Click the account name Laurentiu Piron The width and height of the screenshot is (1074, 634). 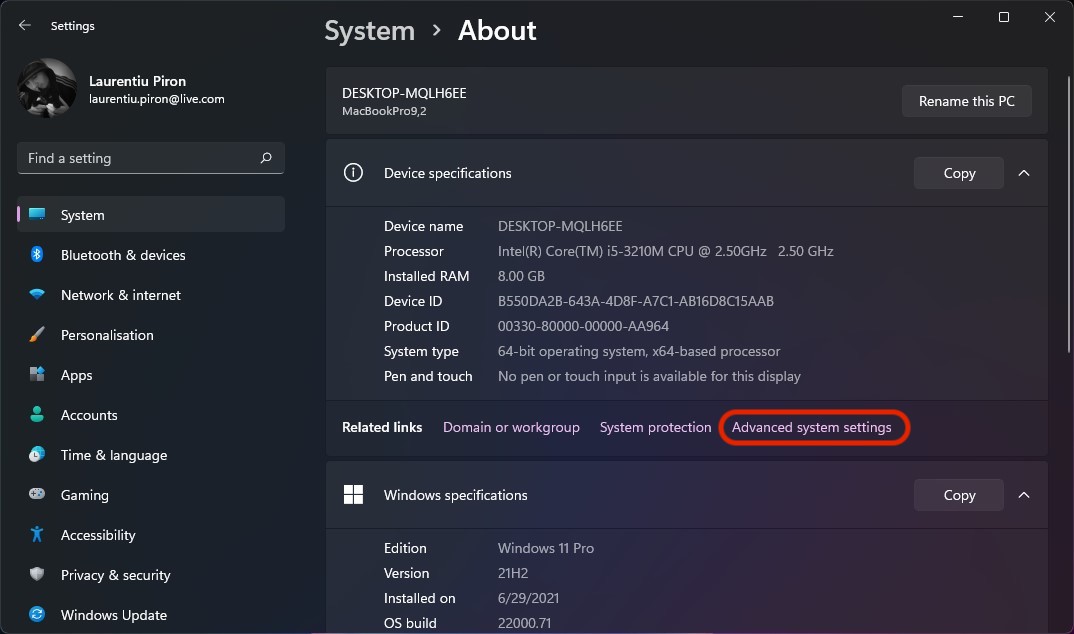138,81
